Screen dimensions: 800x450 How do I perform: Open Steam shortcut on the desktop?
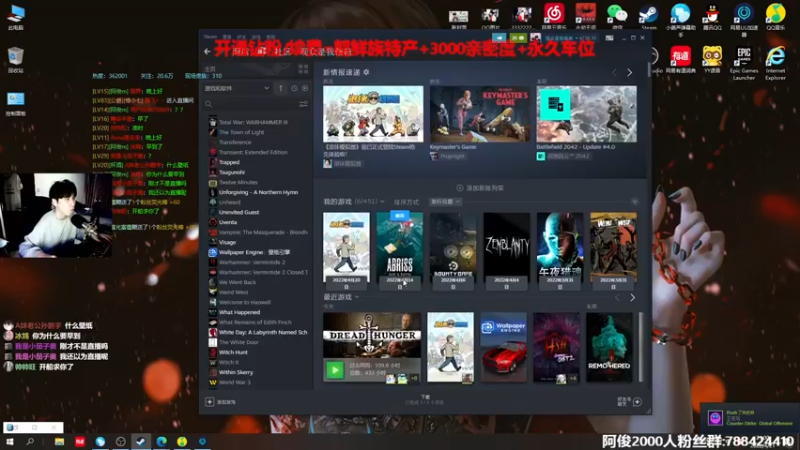pos(648,17)
